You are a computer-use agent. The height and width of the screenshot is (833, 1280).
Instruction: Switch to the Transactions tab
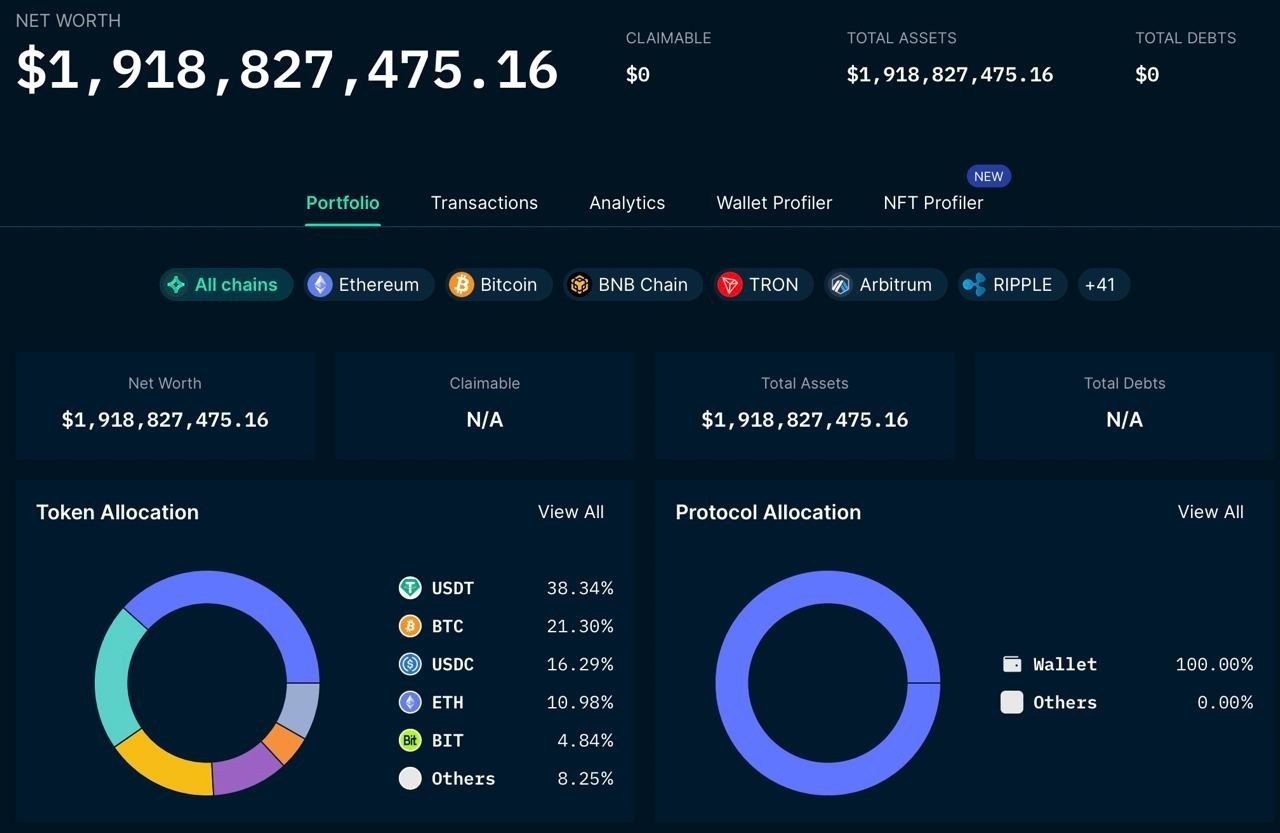(x=484, y=203)
